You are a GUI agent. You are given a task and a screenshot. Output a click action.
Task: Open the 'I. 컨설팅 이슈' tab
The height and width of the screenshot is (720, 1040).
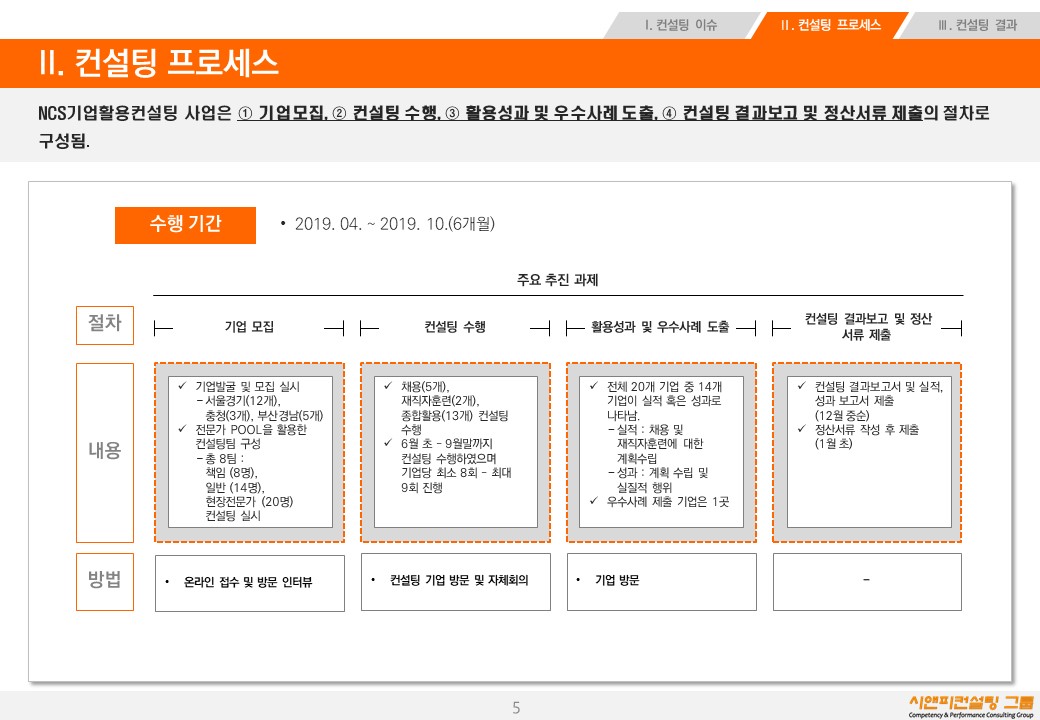point(681,25)
